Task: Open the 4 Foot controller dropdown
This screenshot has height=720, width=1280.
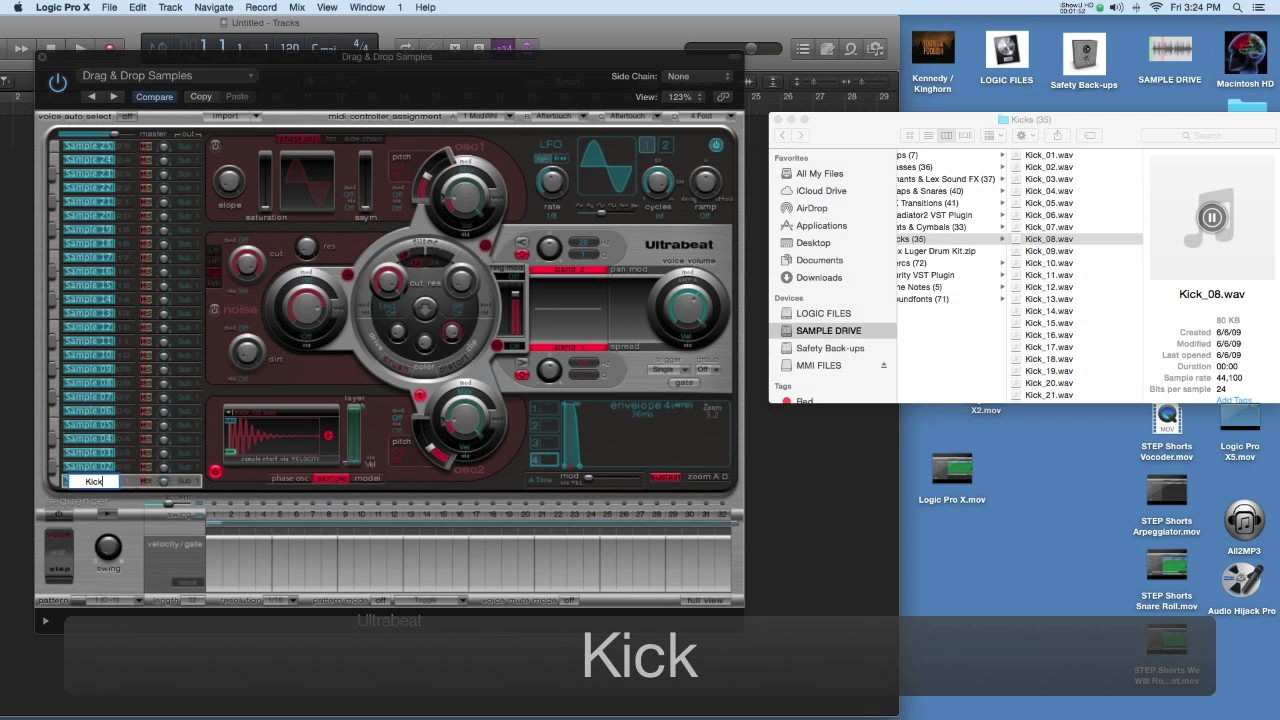Action: 708,116
